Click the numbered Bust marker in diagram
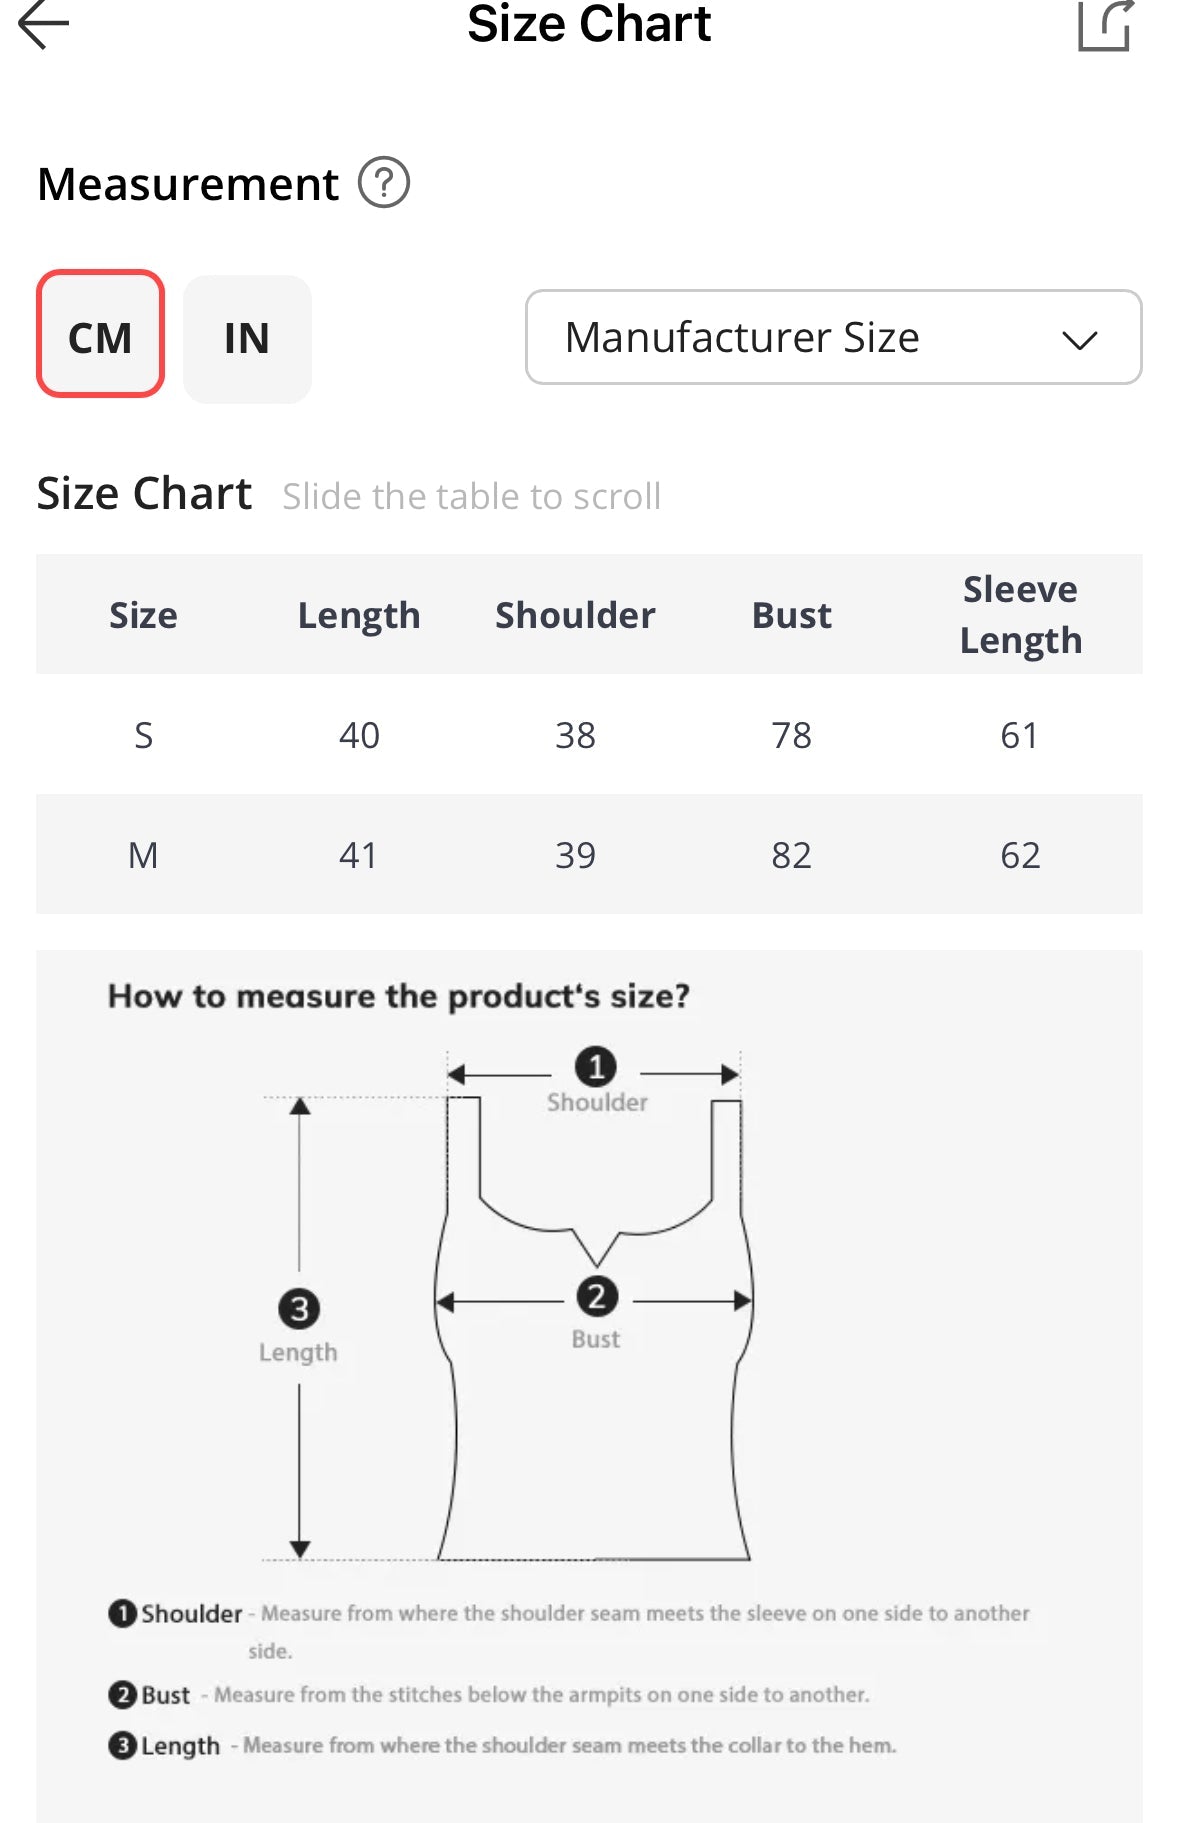1179x1823 pixels. point(597,1297)
